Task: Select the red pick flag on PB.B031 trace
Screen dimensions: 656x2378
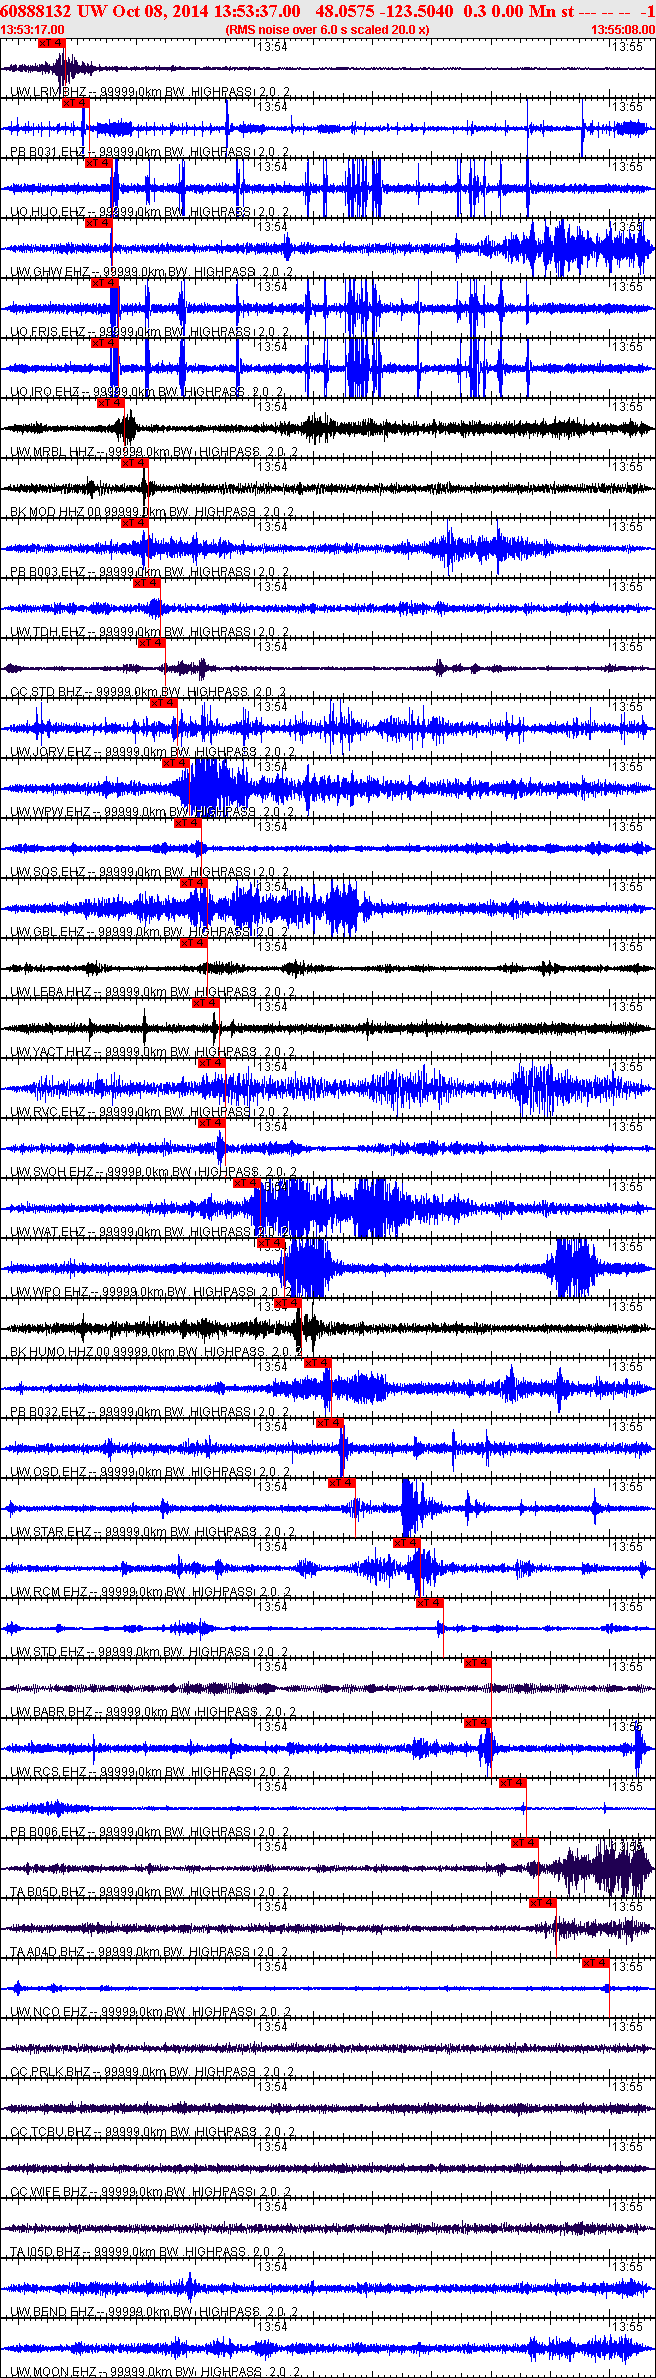Action: (75, 103)
